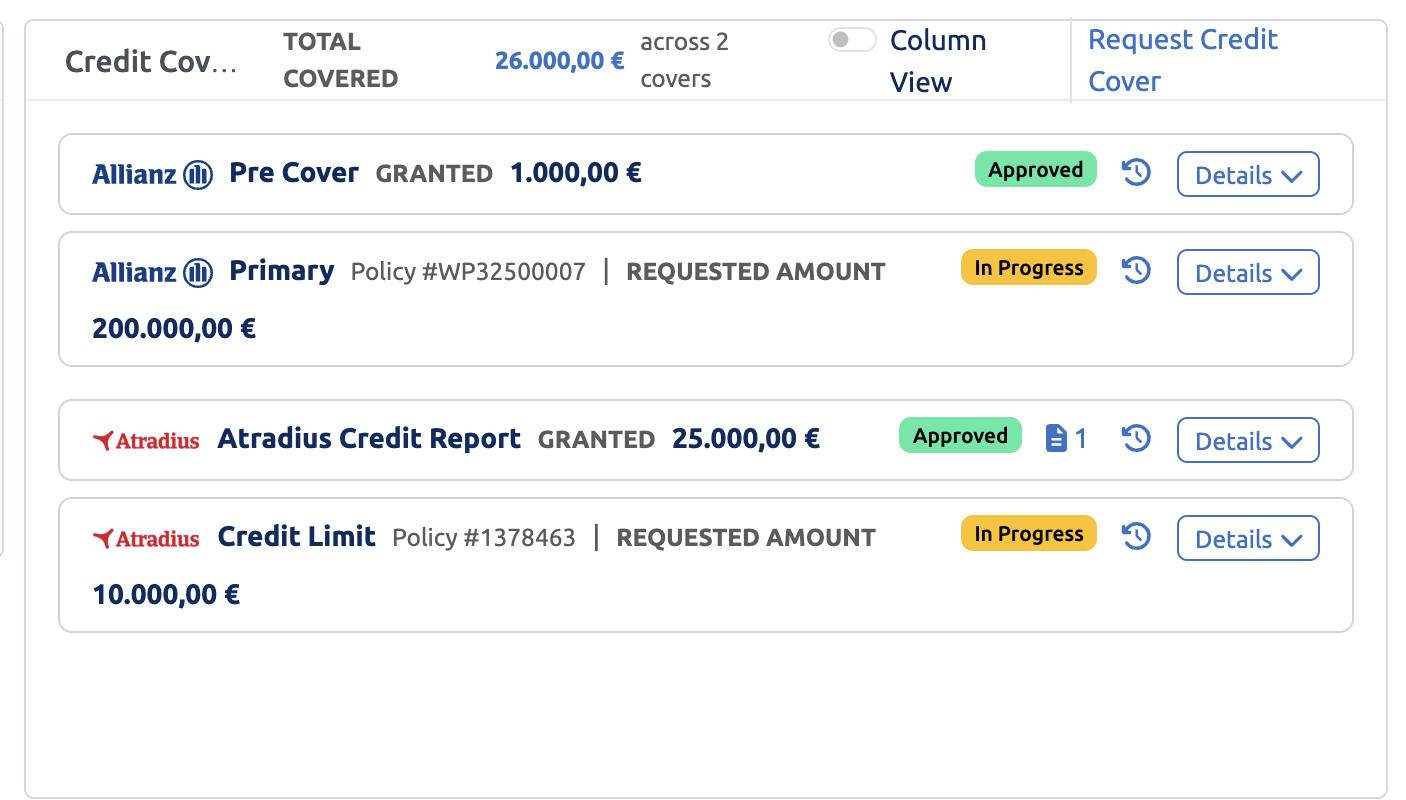Expand Details for Atradius Credit Report
Viewport: 1406px width, 800px height.
(1248, 441)
